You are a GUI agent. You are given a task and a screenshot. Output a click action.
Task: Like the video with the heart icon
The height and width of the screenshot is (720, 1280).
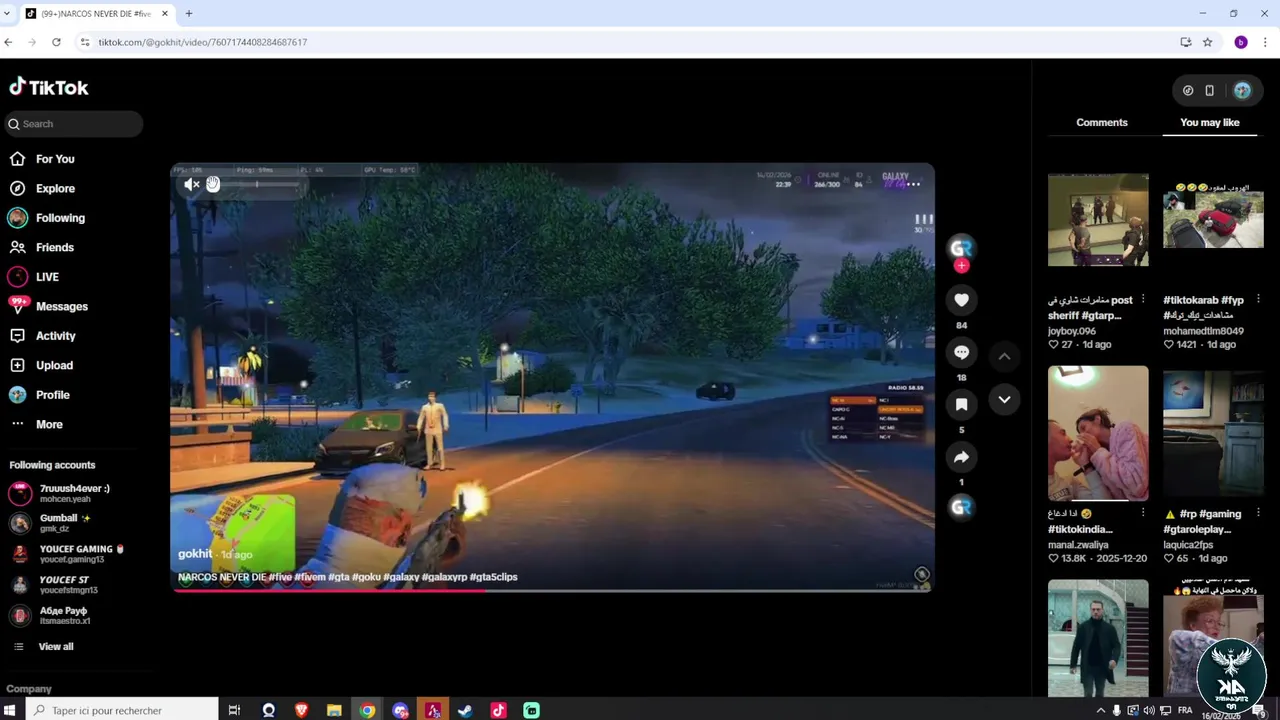click(961, 300)
